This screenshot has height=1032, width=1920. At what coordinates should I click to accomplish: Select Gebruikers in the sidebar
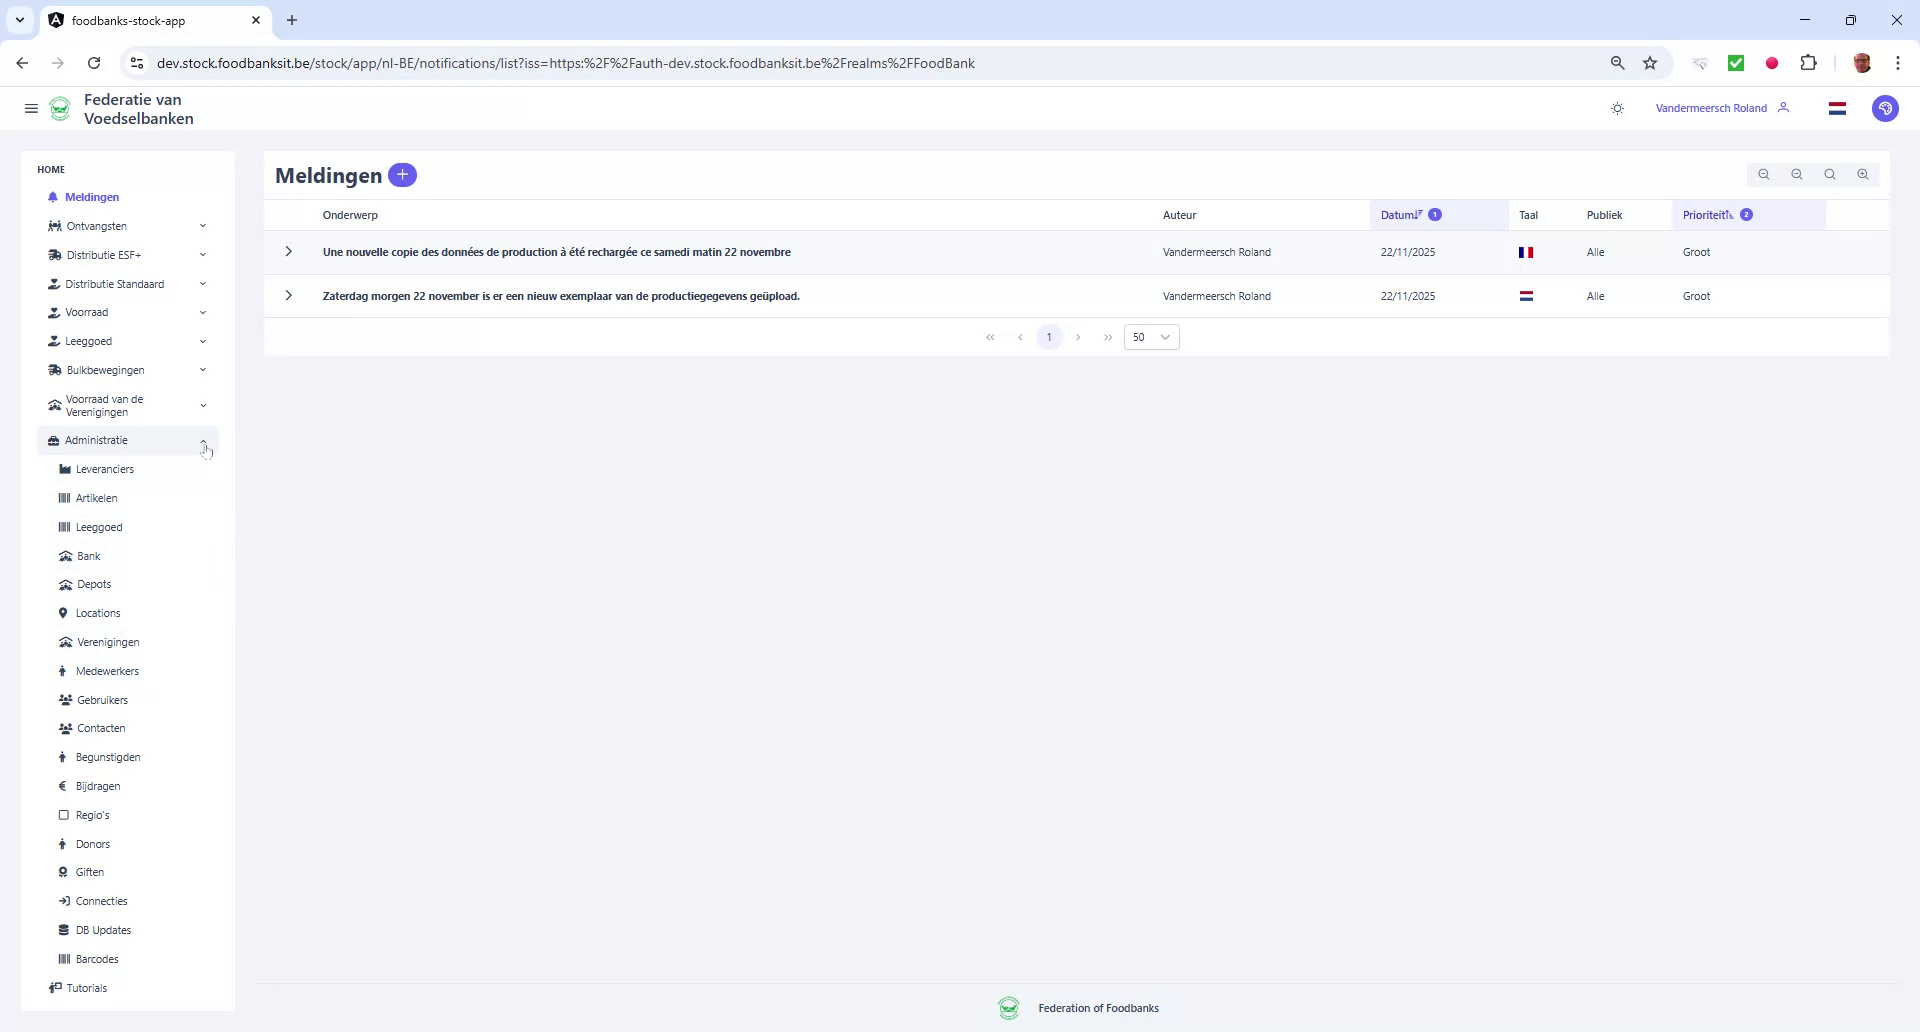tap(103, 700)
